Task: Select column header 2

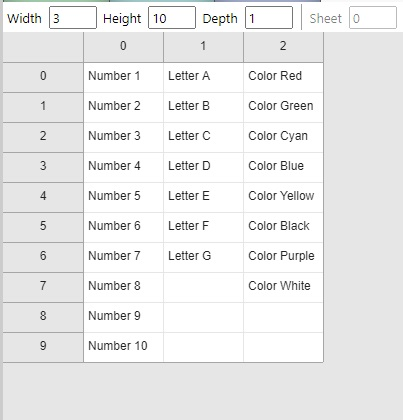Action: pos(283,47)
